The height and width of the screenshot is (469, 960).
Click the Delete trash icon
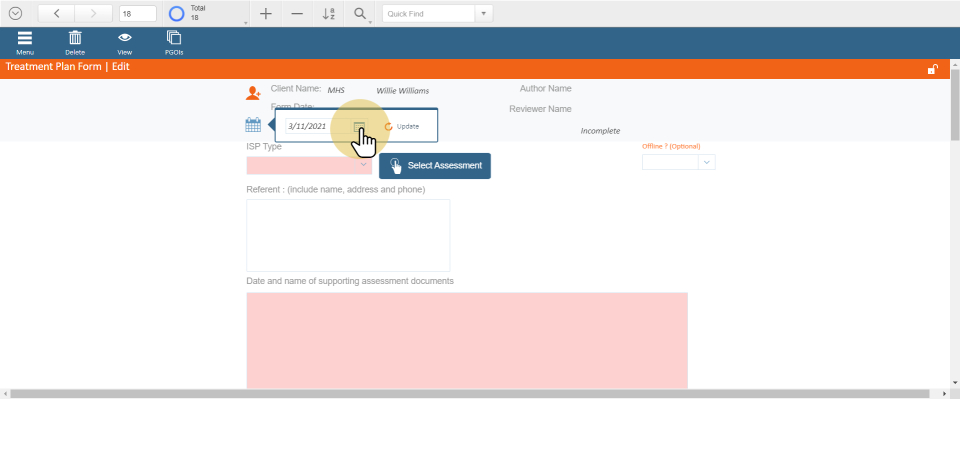[x=75, y=38]
